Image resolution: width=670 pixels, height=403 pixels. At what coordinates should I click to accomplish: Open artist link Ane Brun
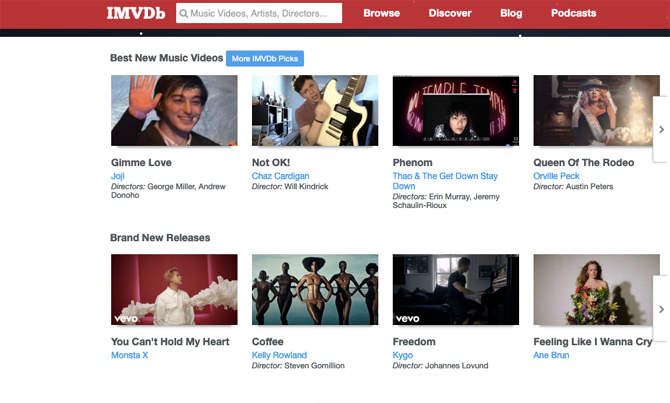(x=551, y=355)
